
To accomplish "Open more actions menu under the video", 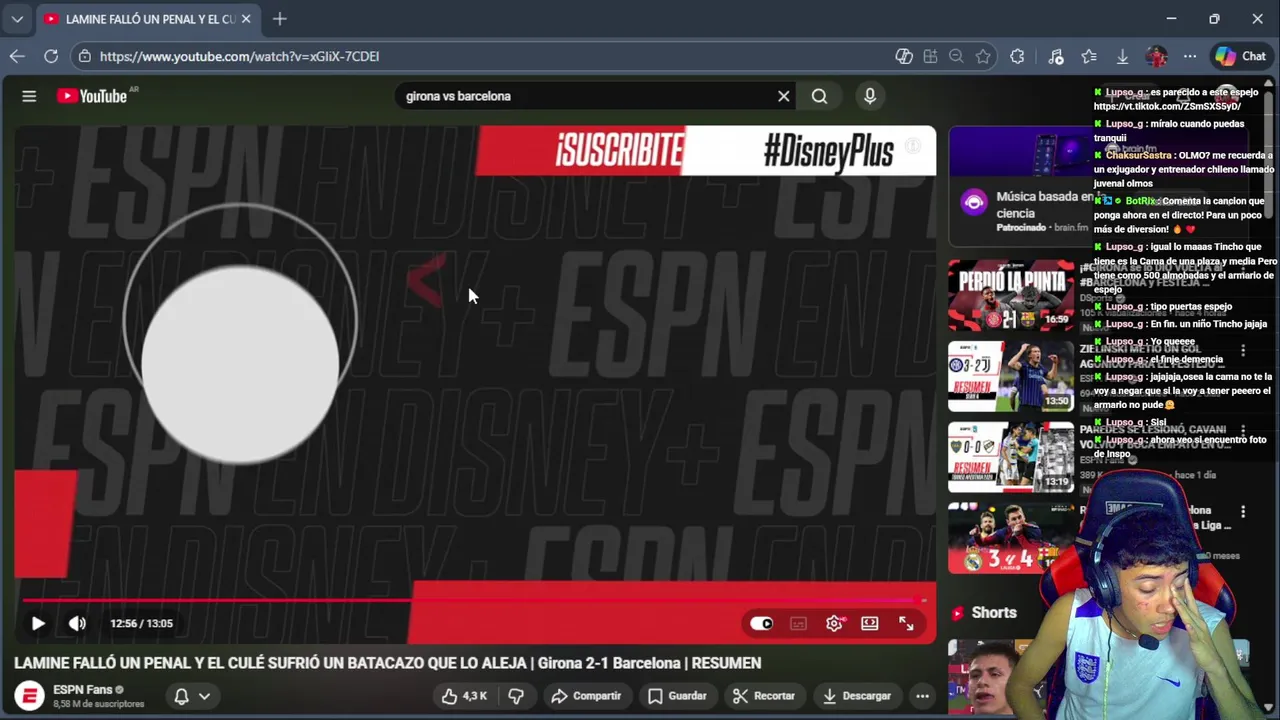I will click(x=922, y=696).
